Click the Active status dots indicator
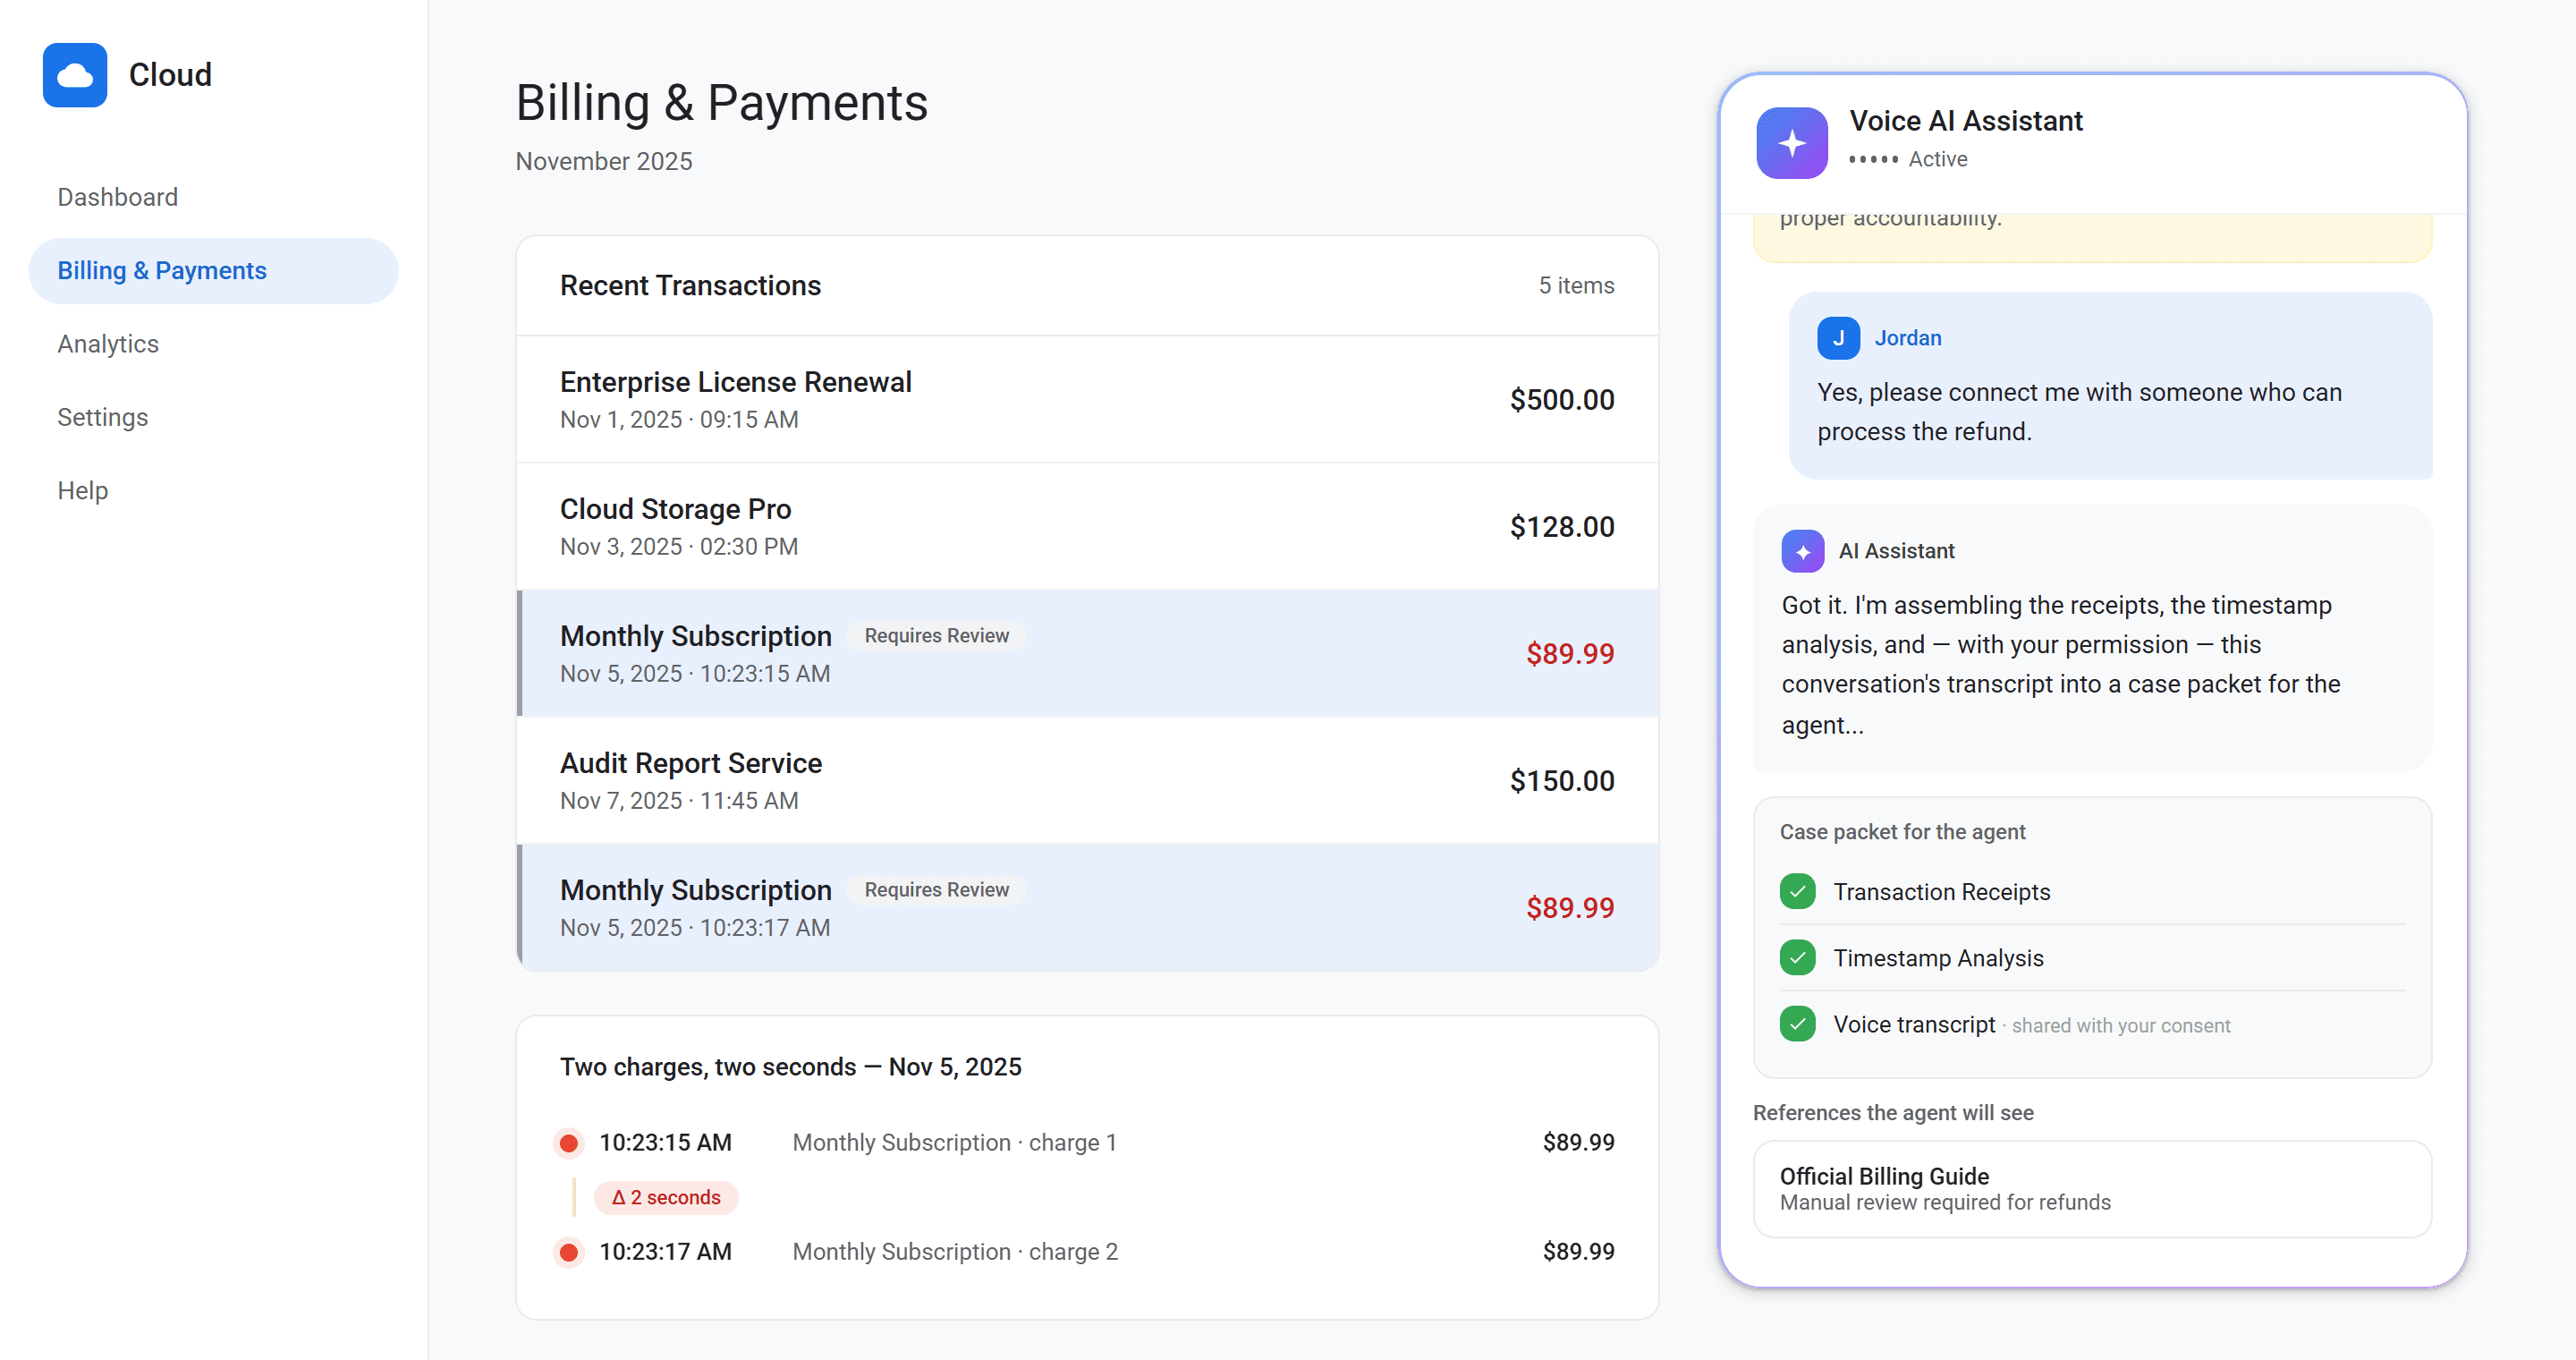The image size is (2576, 1360). [1874, 159]
